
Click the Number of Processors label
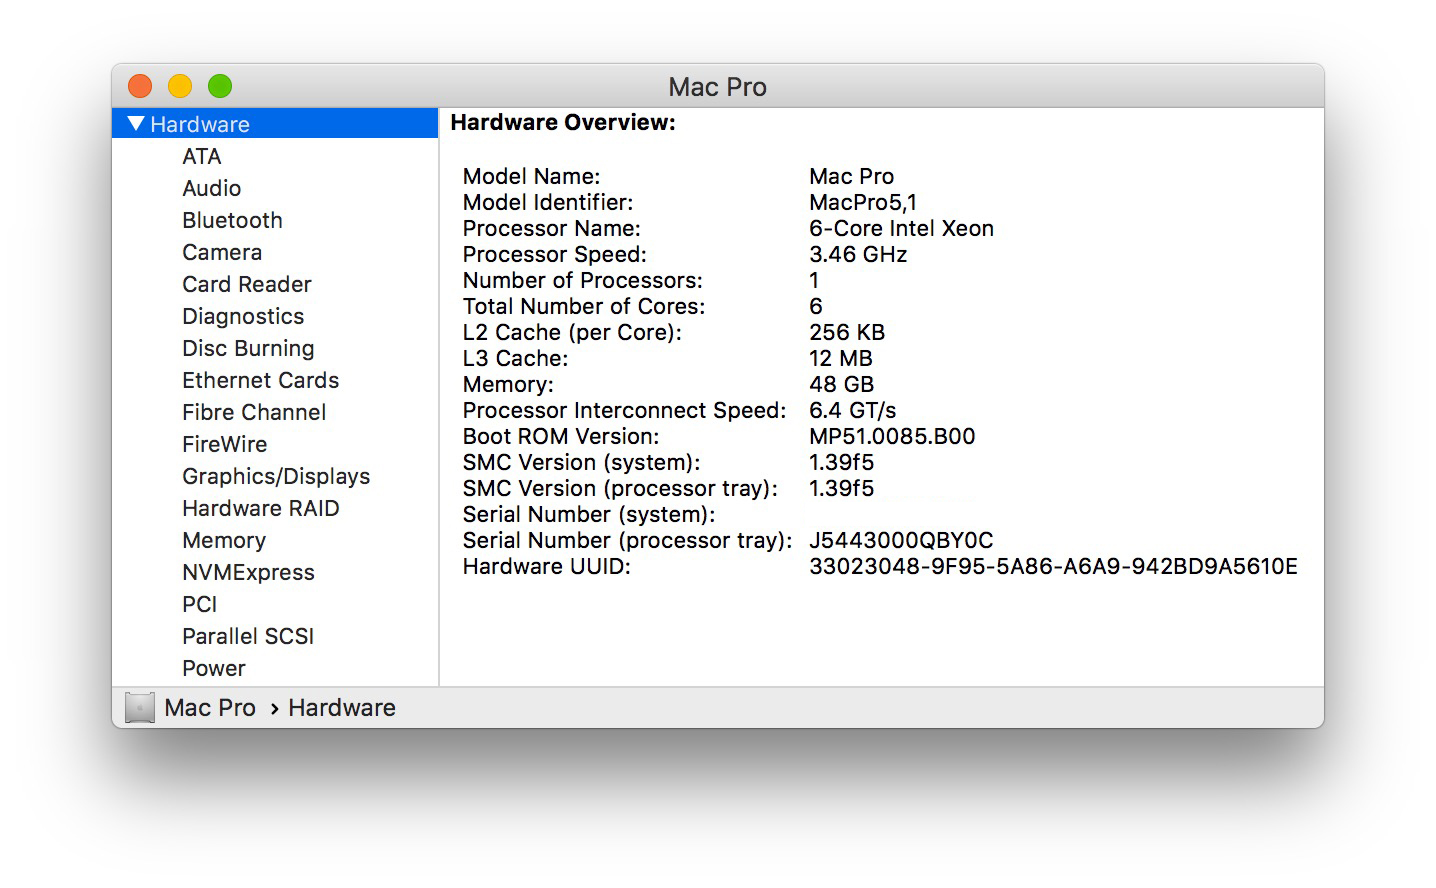pos(583,281)
